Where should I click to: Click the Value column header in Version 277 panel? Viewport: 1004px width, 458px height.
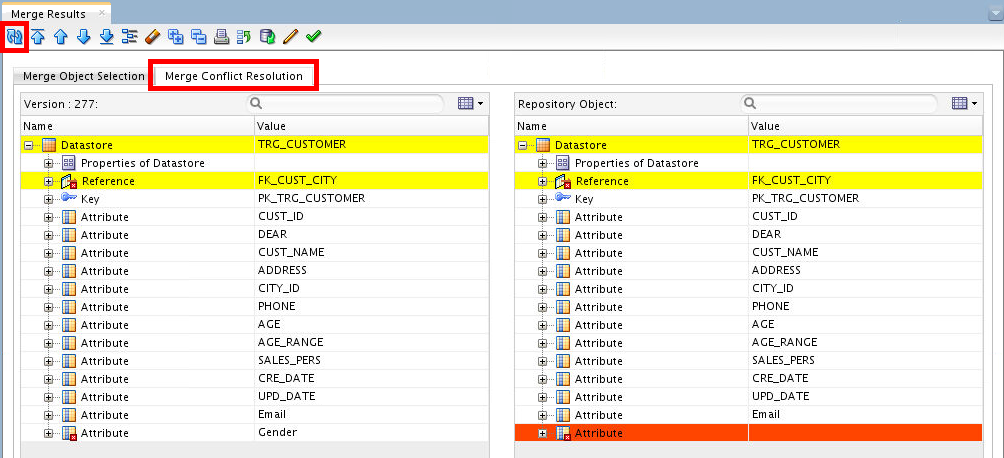[x=371, y=126]
